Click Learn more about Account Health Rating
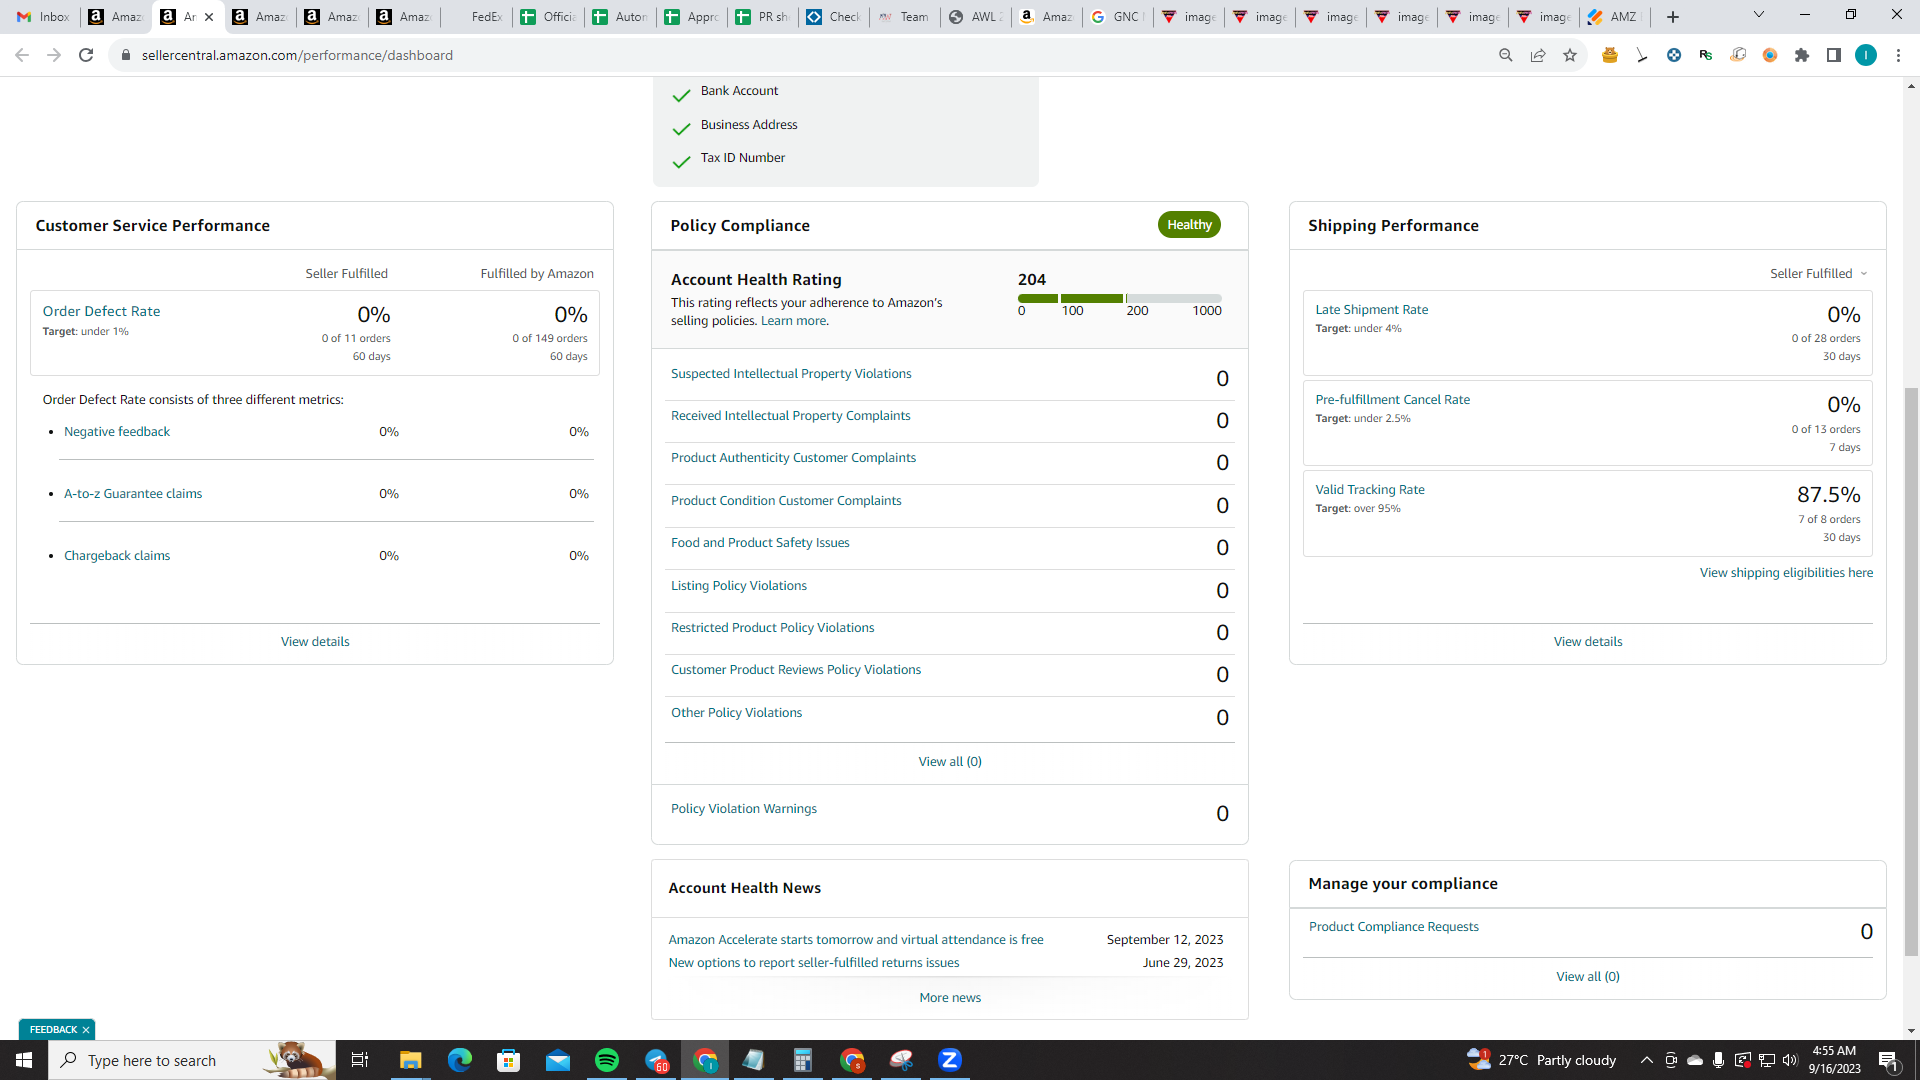This screenshot has height=1080, width=1920. (x=794, y=321)
